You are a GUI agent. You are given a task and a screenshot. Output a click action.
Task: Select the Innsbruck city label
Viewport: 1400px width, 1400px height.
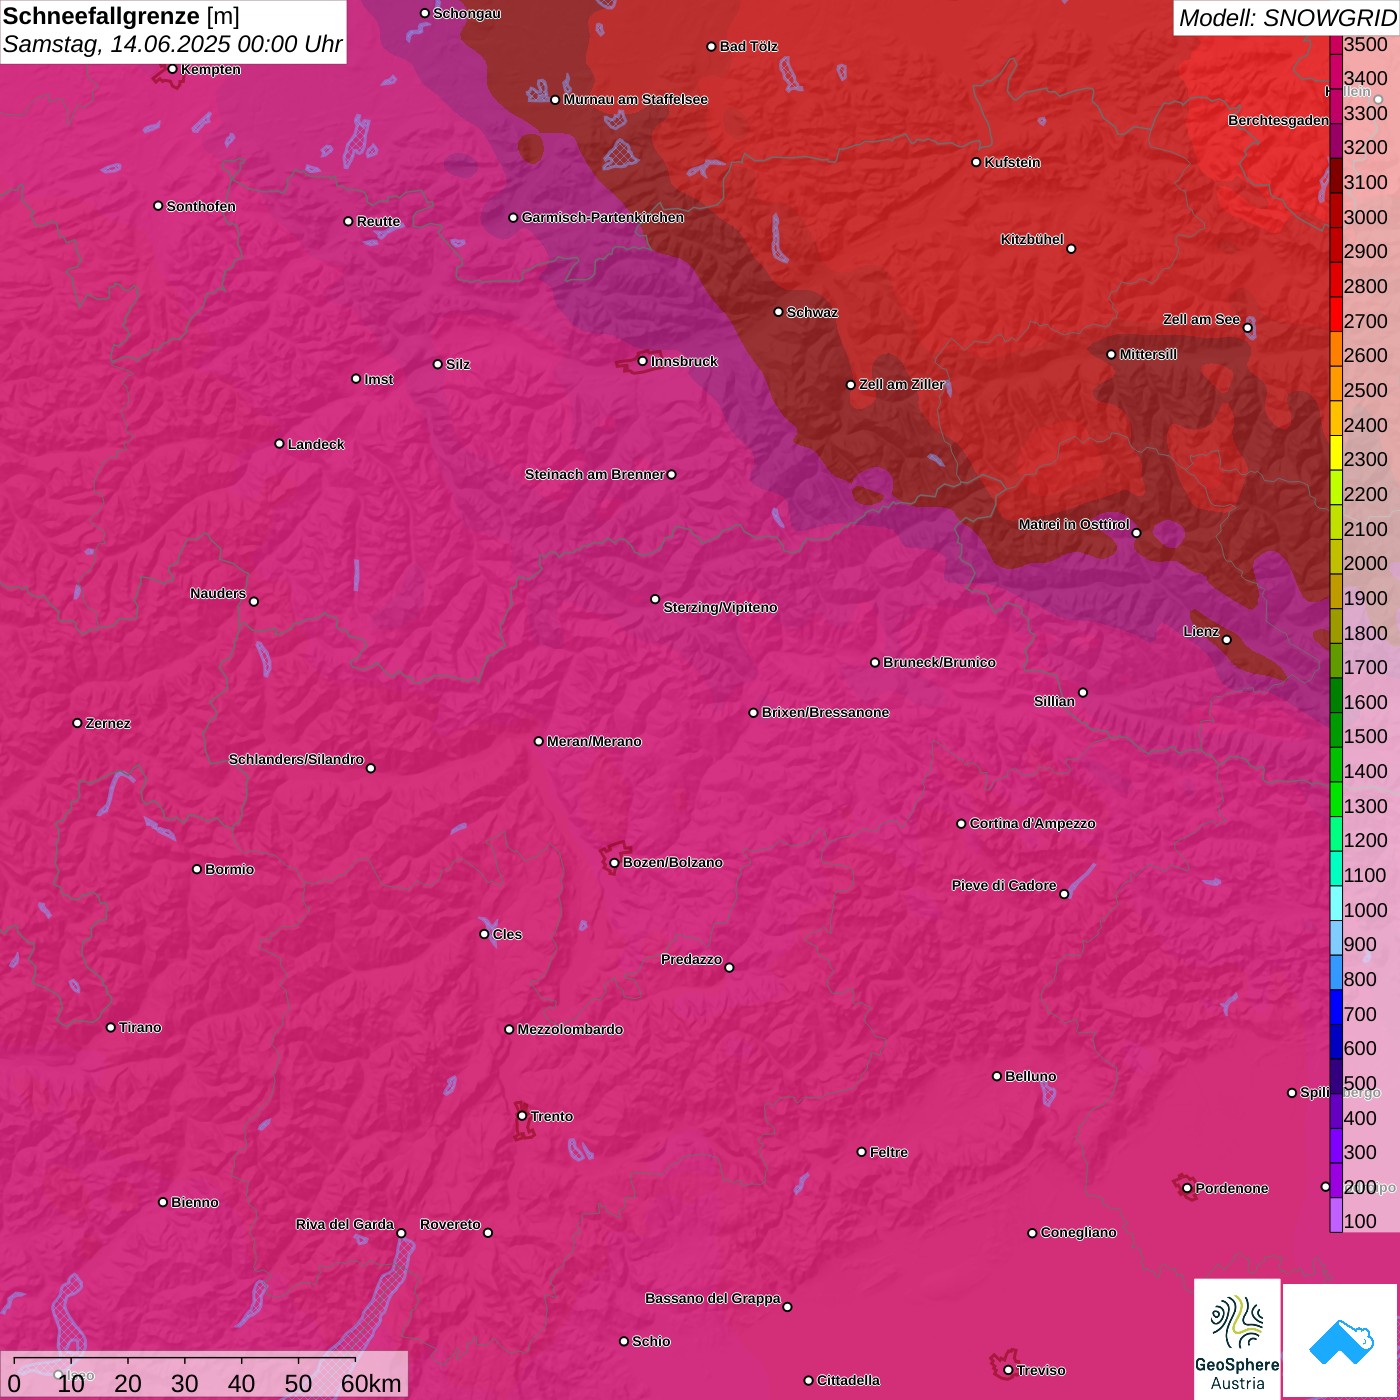684,361
